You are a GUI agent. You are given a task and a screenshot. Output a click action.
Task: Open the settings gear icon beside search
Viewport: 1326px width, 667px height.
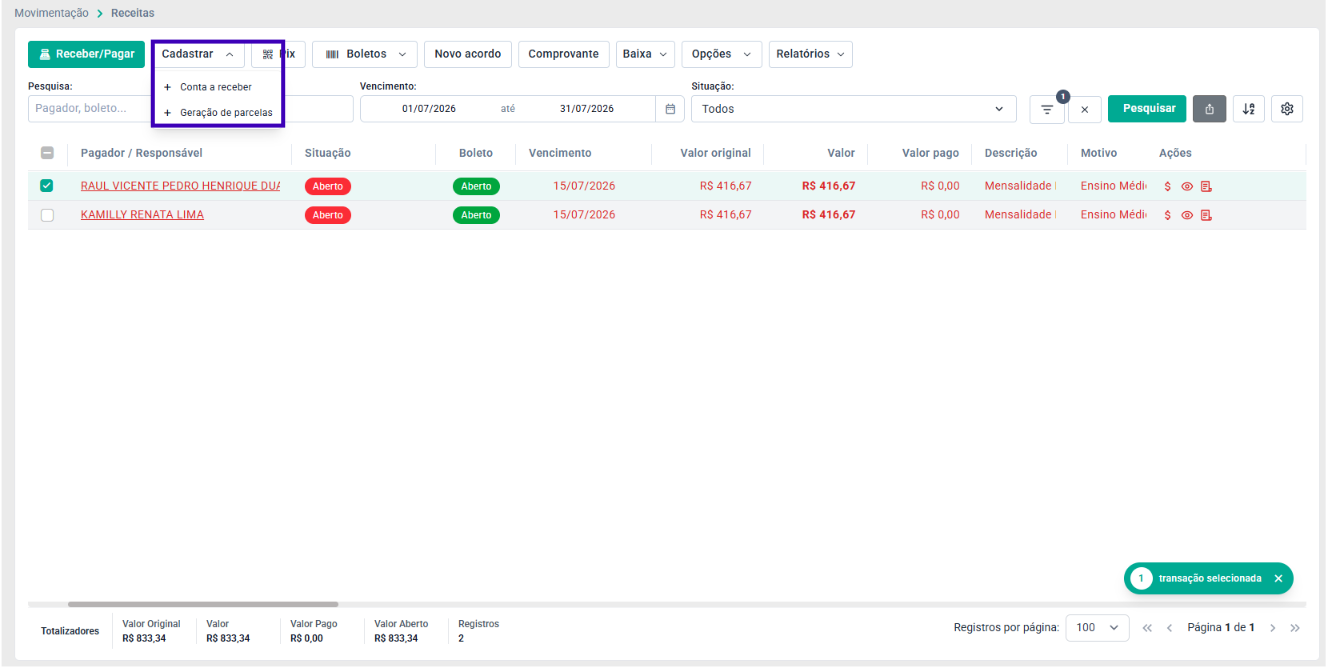1287,109
